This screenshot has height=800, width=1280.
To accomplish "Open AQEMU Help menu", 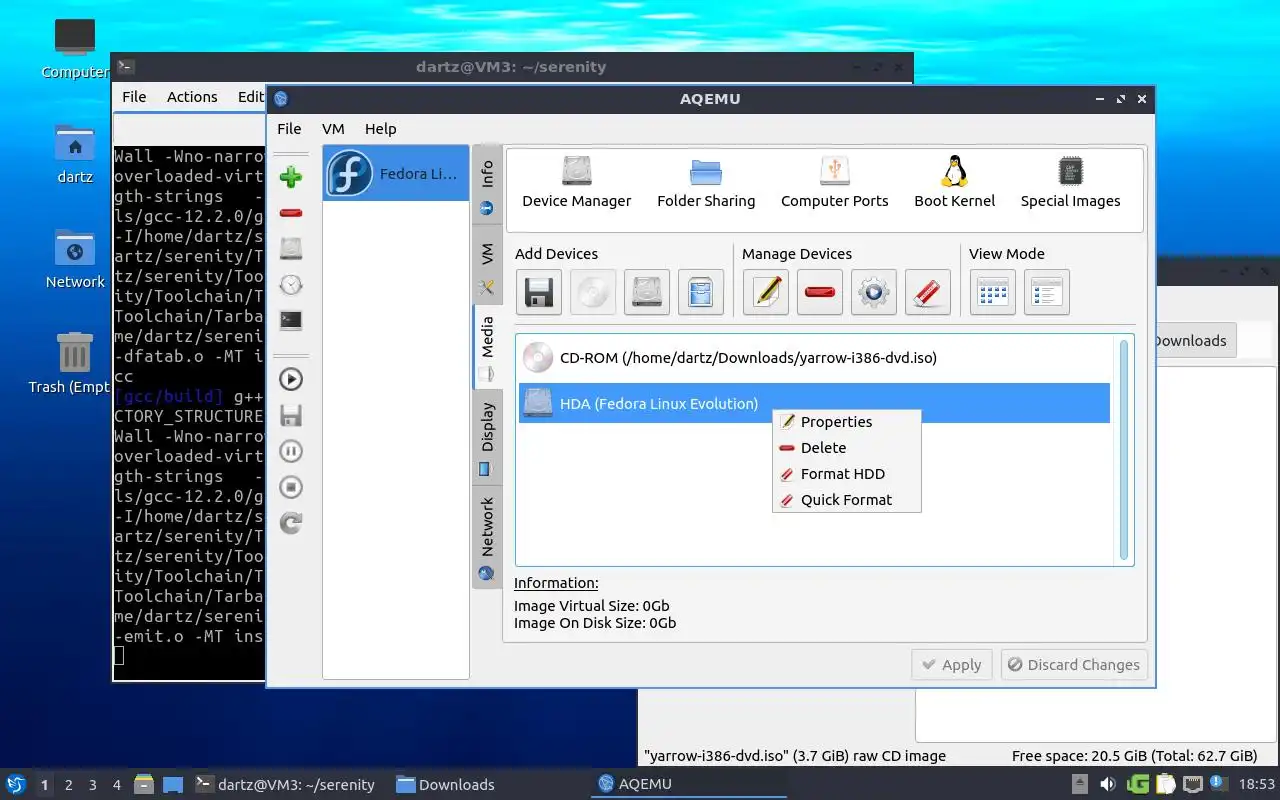I will click(380, 128).
